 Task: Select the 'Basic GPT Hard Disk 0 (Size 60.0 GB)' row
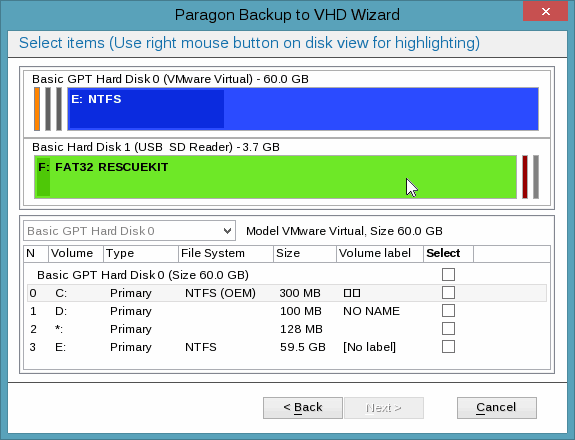pyautogui.click(x=287, y=275)
